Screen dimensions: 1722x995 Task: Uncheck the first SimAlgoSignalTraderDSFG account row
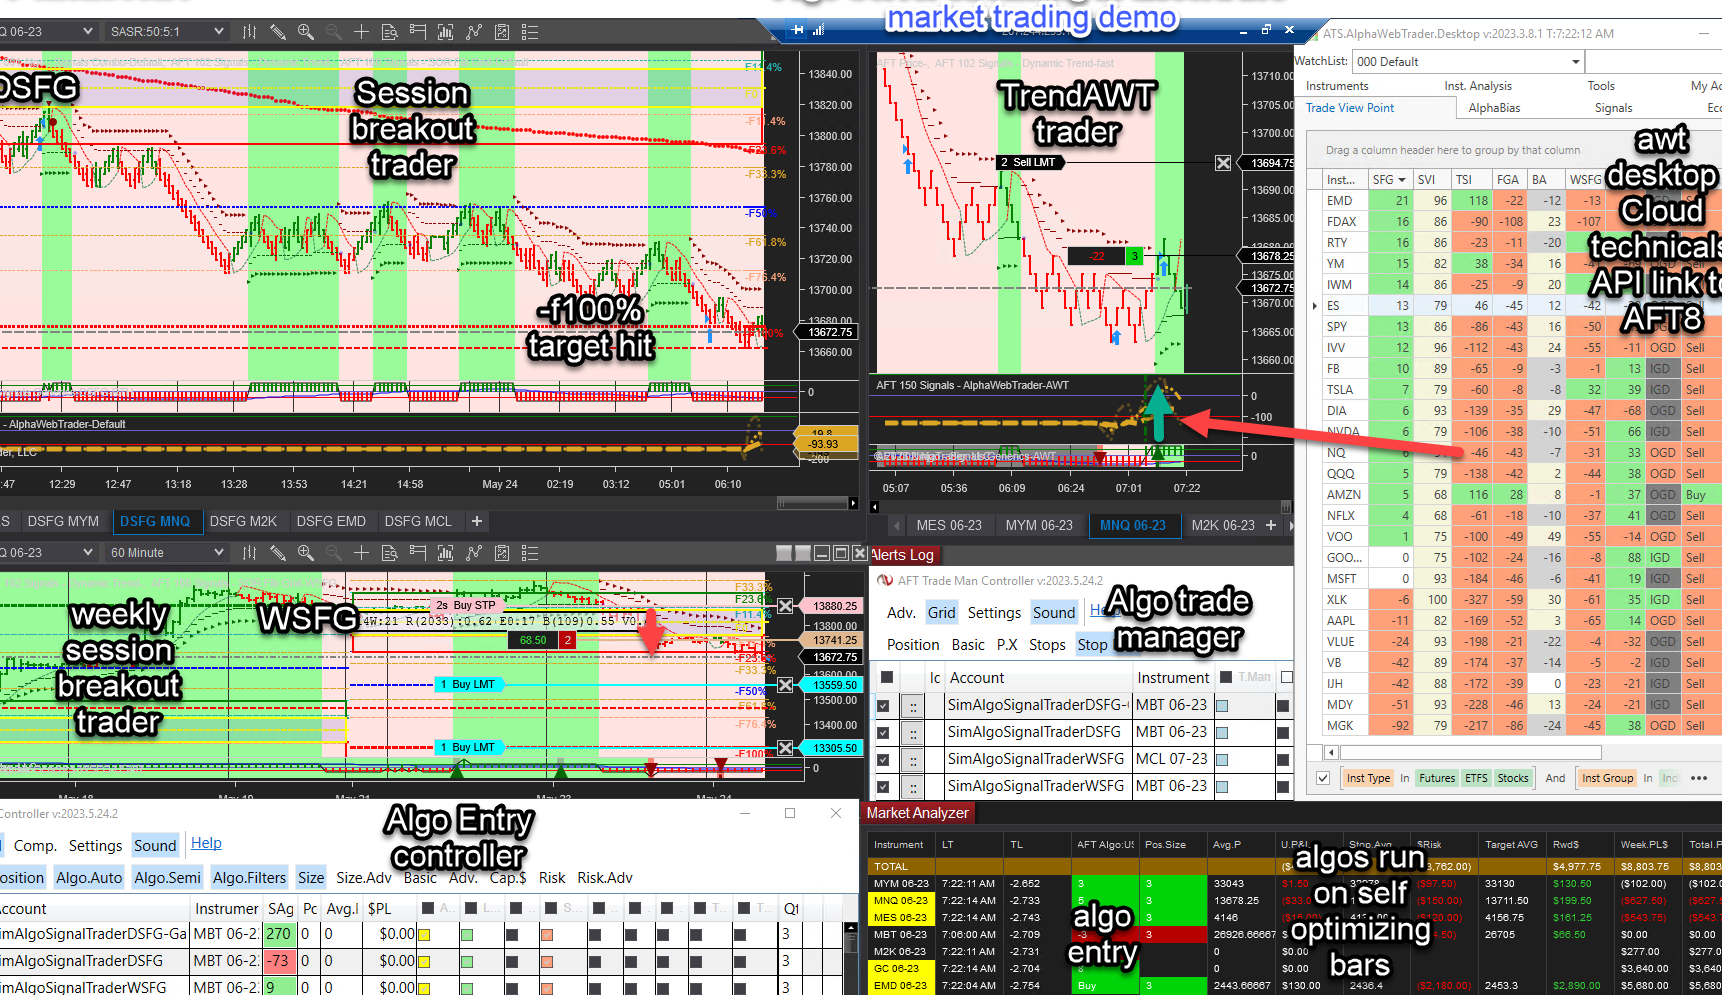pos(883,705)
